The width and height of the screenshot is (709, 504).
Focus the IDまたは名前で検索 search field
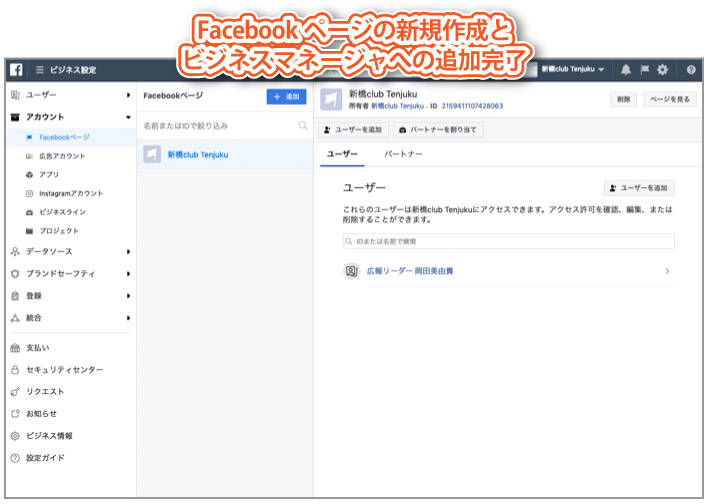[509, 241]
